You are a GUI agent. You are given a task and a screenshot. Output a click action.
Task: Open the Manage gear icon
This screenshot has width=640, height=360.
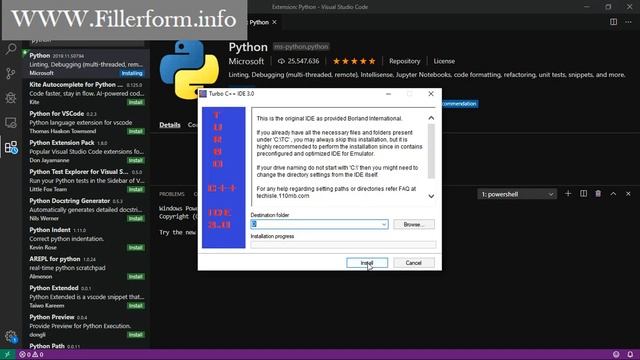click(x=11, y=336)
